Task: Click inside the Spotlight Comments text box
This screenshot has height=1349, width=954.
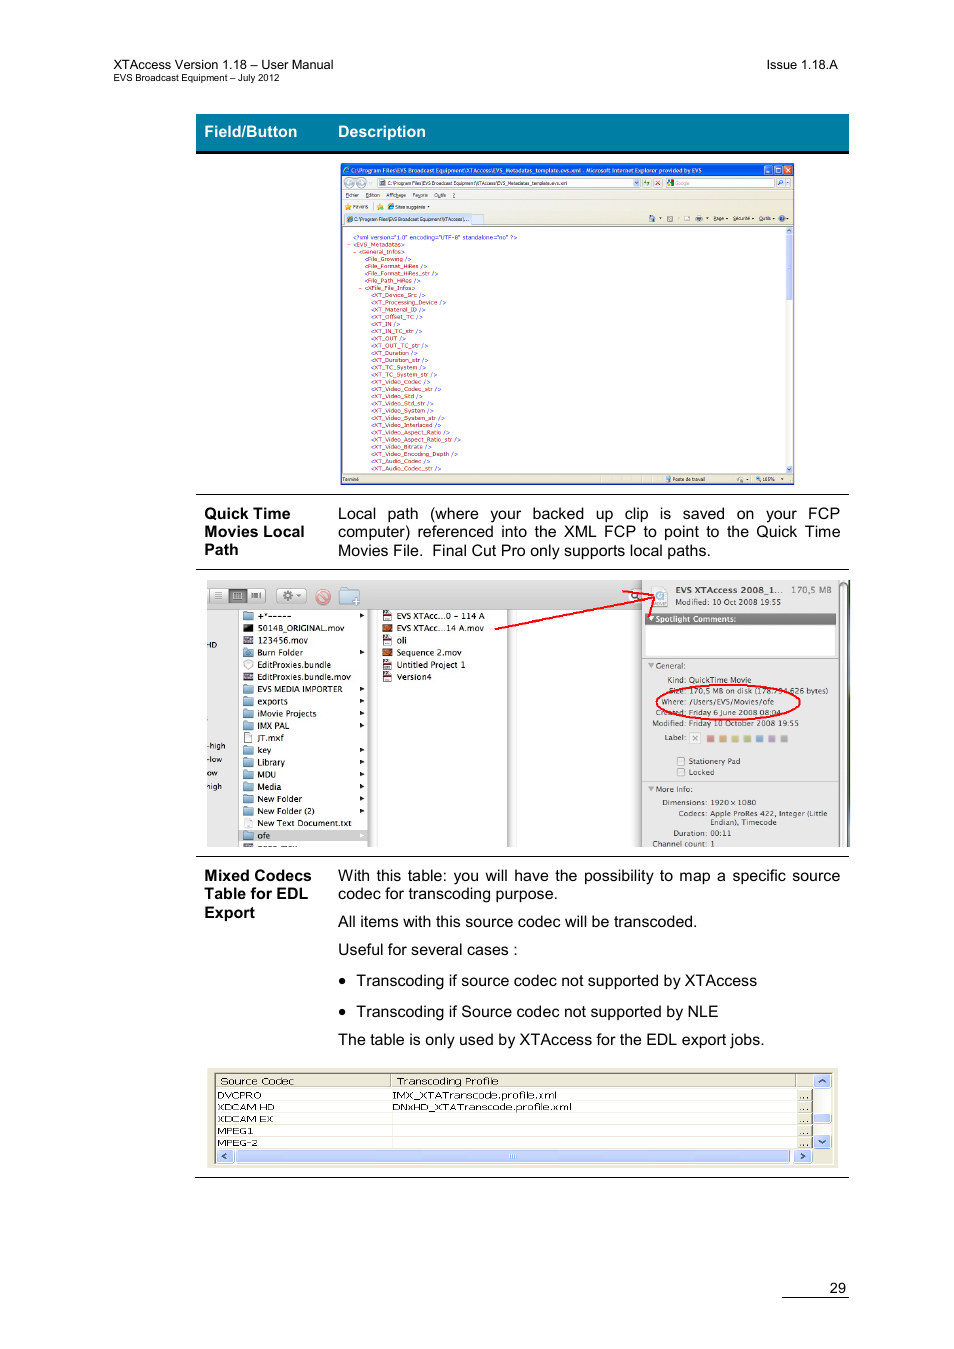Action: tap(740, 639)
